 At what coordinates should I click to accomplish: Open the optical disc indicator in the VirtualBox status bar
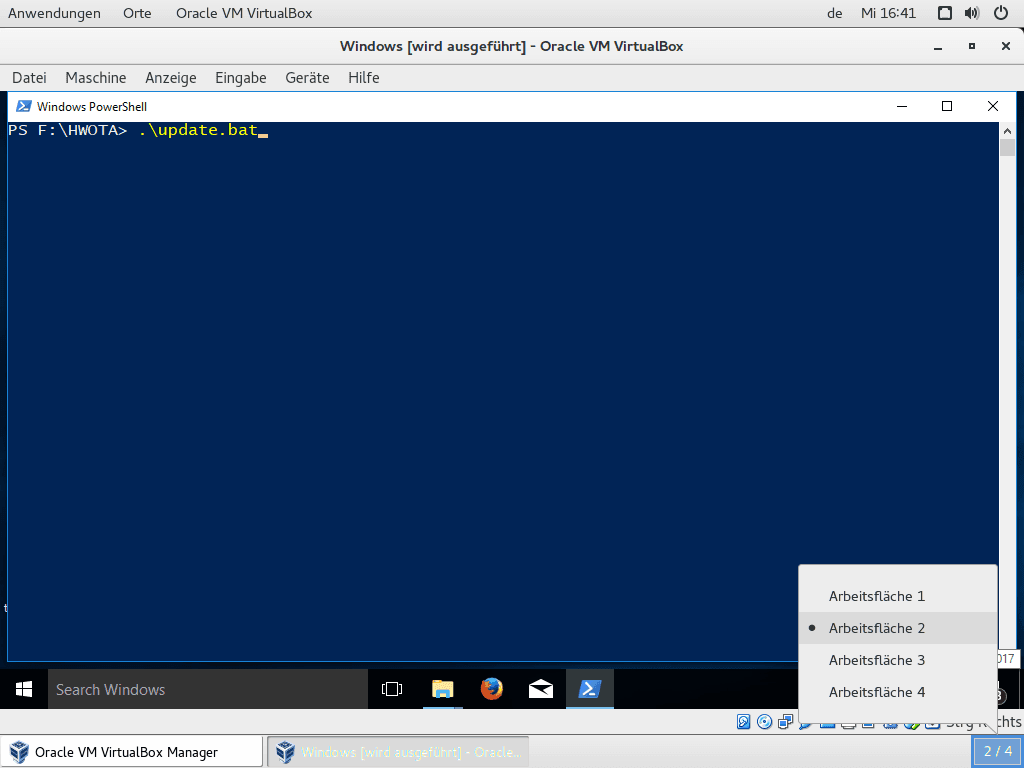765,722
